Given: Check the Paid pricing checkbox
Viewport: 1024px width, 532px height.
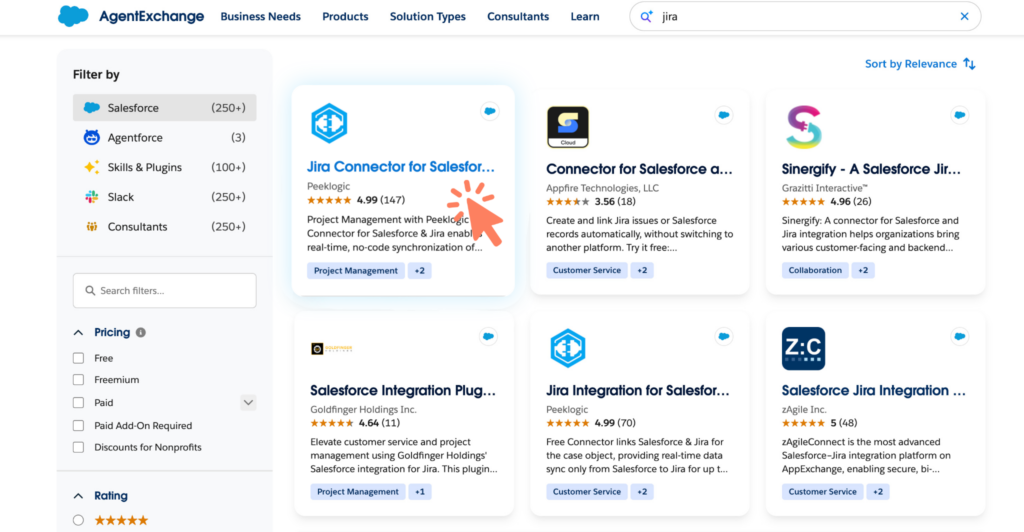Looking at the screenshot, I should point(78,403).
